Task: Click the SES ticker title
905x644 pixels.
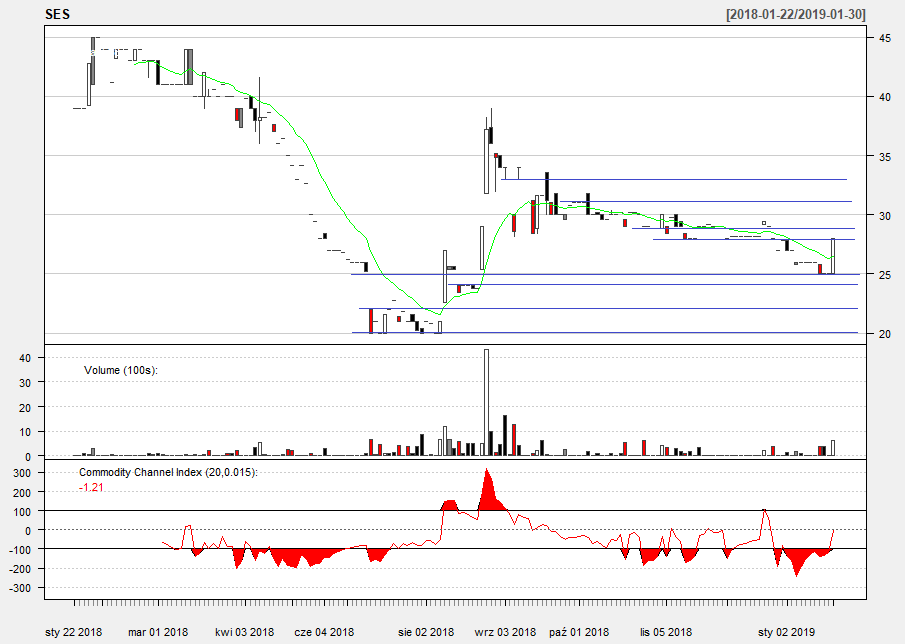Action: pos(57,14)
